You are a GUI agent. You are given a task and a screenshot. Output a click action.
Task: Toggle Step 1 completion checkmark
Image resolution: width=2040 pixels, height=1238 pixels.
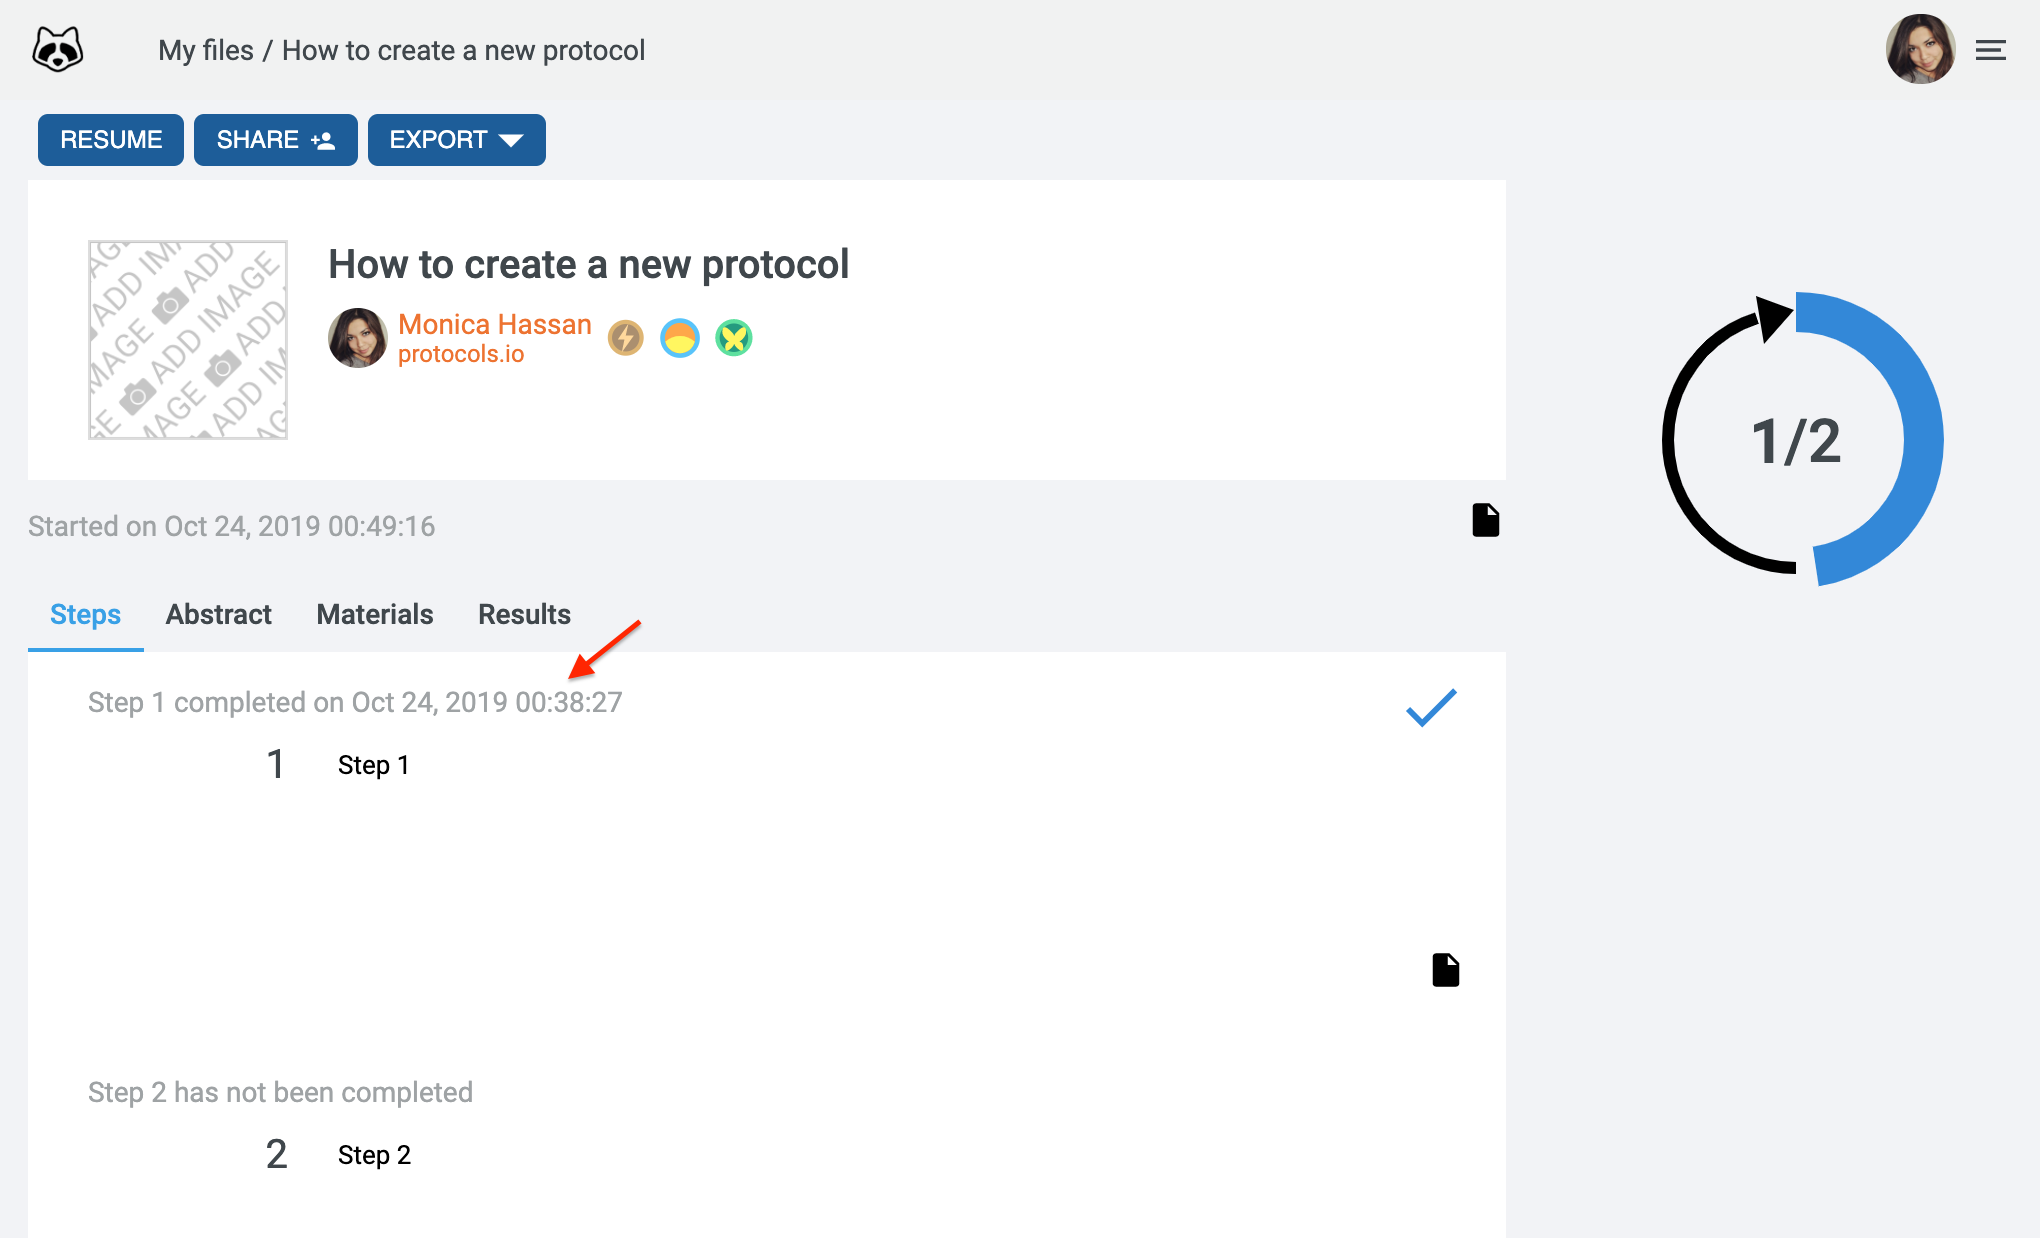[x=1430, y=707]
